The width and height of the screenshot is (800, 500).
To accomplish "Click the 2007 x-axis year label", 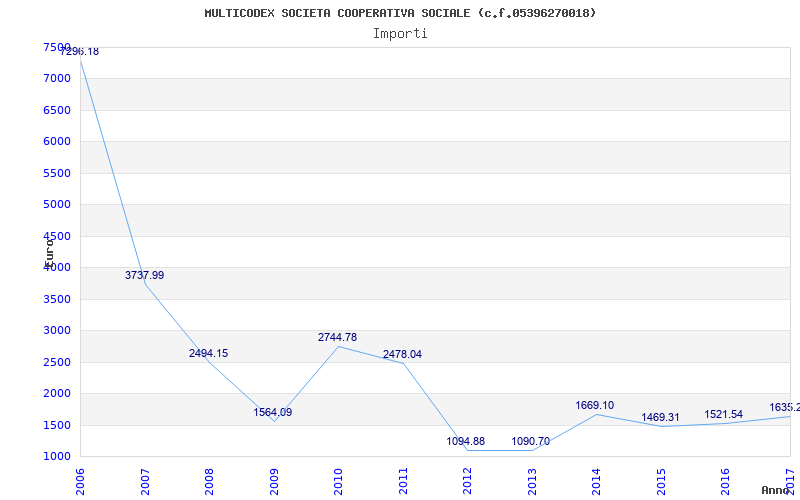I will 145,482.
